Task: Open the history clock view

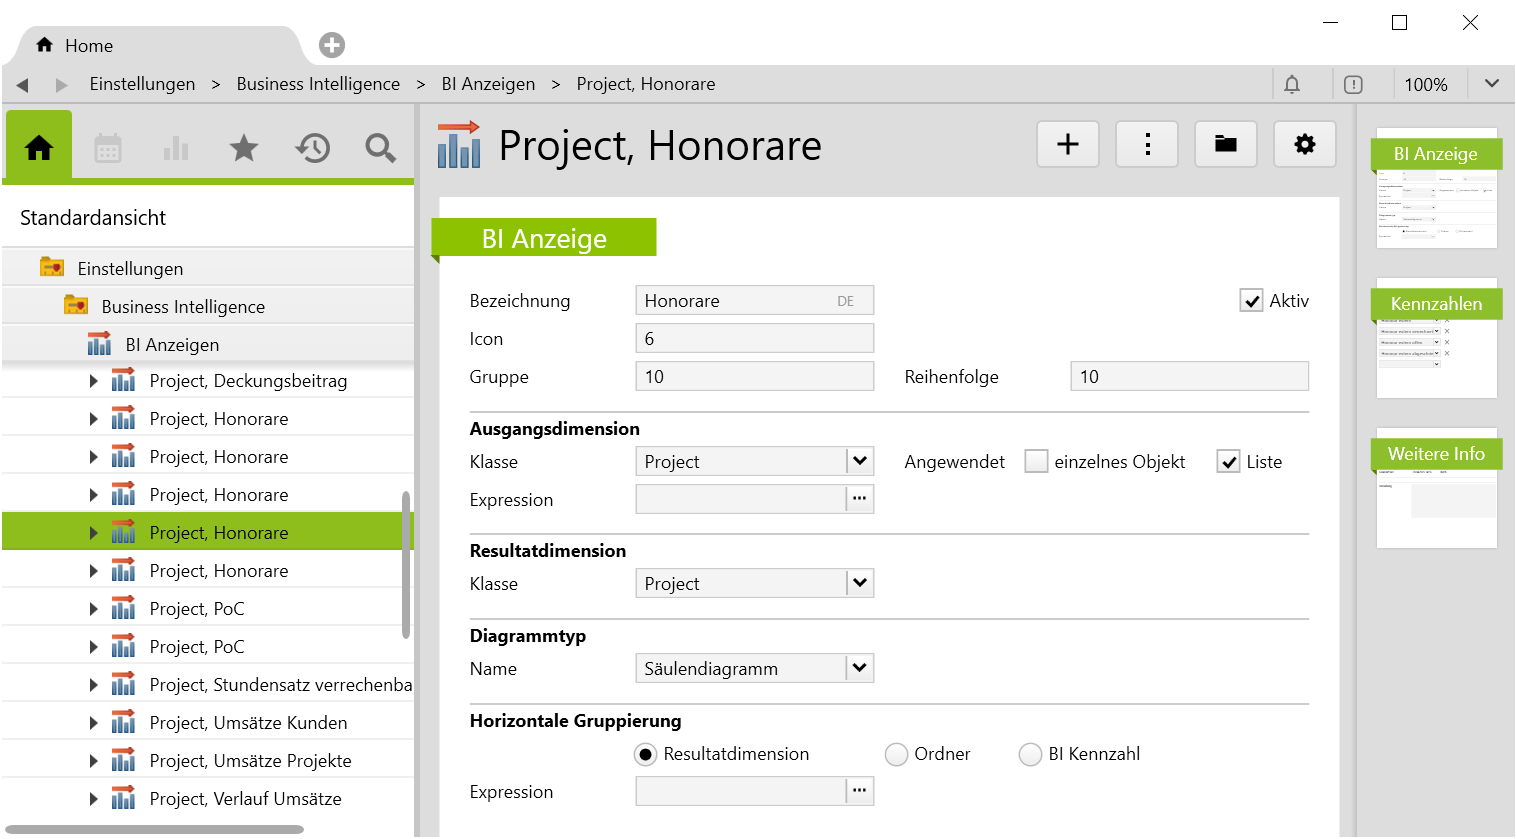Action: [x=312, y=149]
